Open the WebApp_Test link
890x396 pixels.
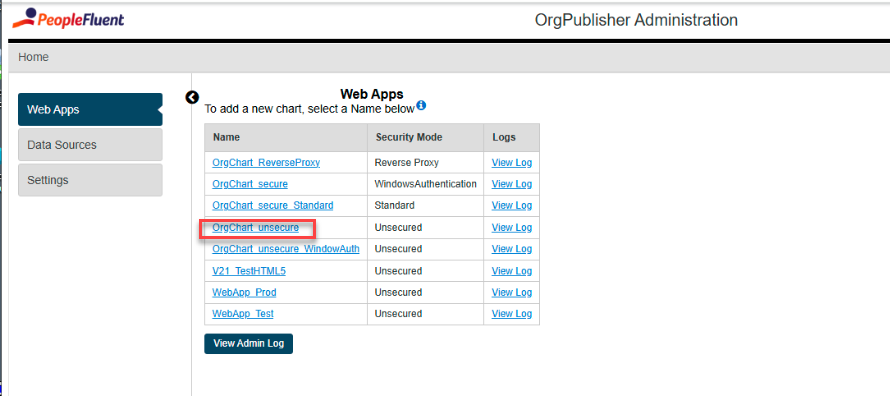tap(243, 314)
